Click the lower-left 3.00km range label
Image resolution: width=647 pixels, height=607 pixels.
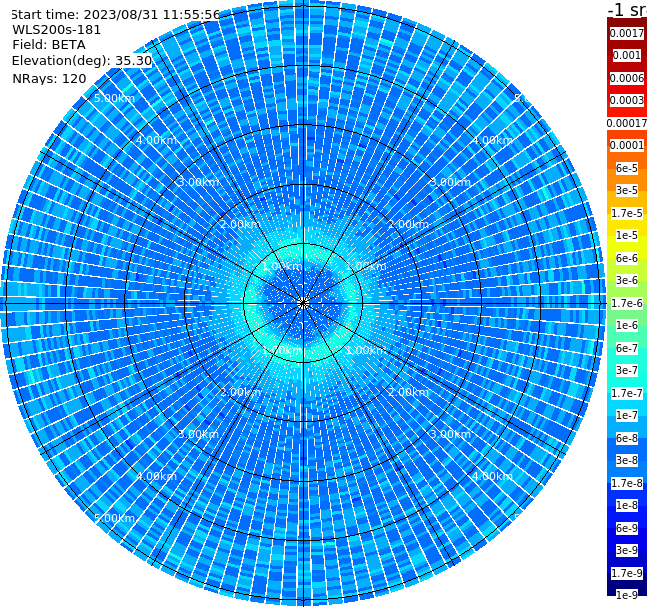click(x=198, y=434)
